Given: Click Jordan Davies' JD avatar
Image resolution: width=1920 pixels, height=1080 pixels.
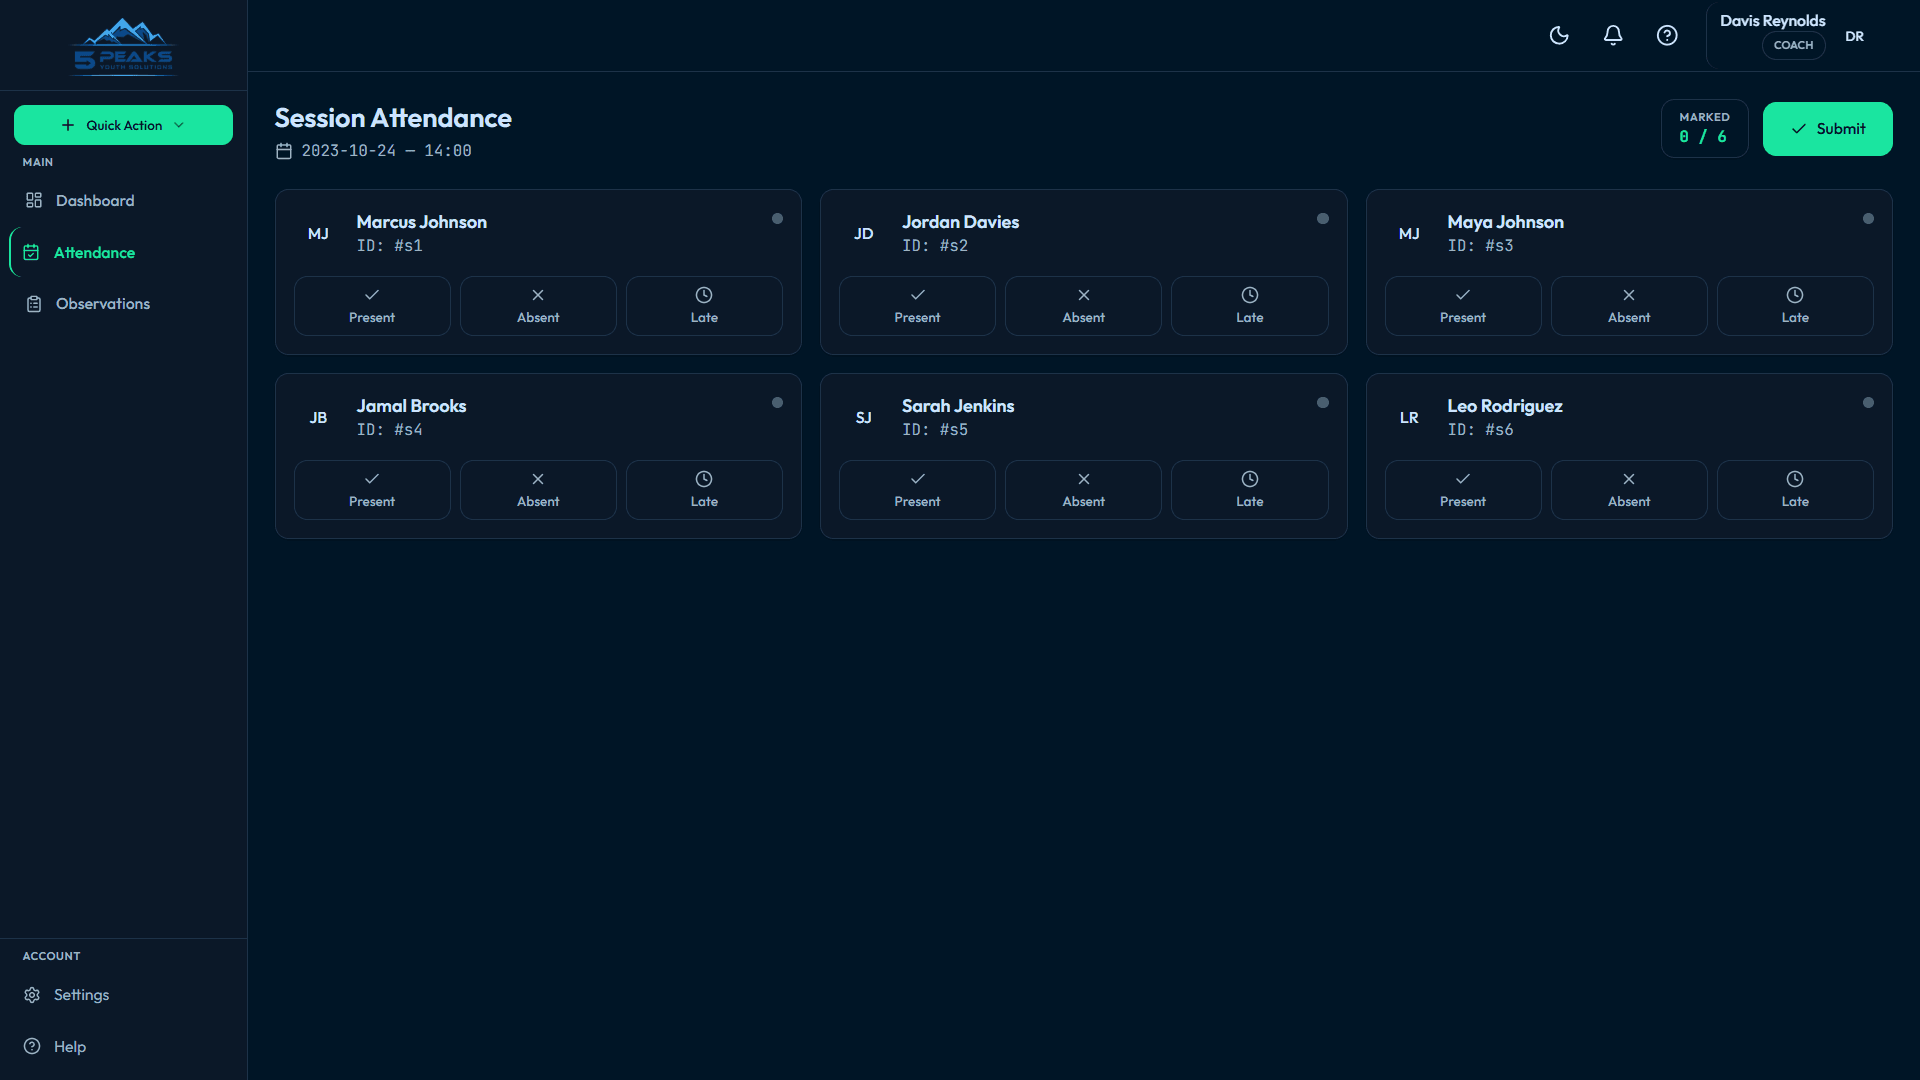Looking at the screenshot, I should [864, 234].
